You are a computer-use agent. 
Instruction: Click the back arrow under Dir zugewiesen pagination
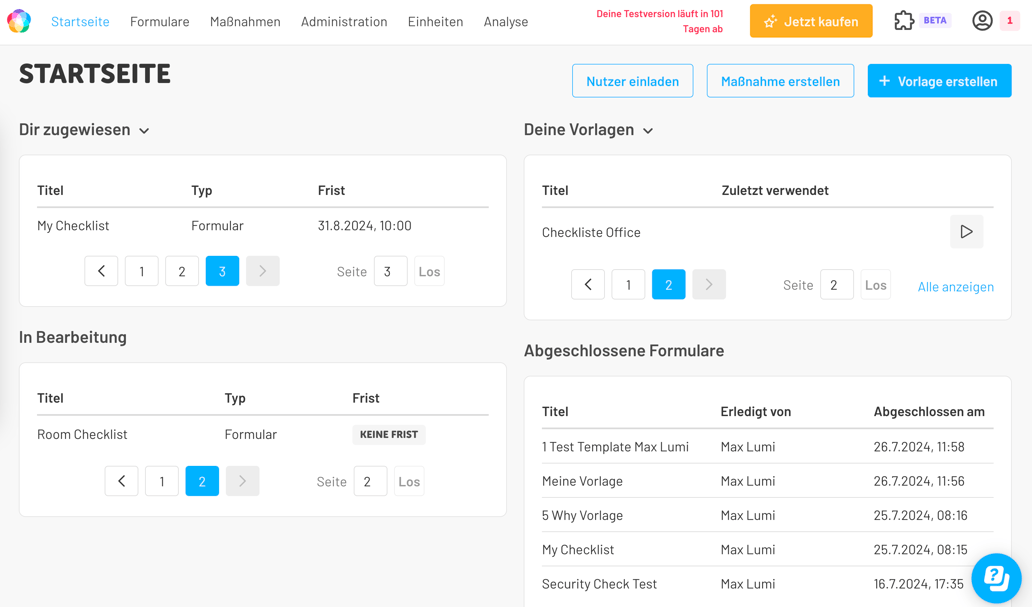pyautogui.click(x=100, y=270)
